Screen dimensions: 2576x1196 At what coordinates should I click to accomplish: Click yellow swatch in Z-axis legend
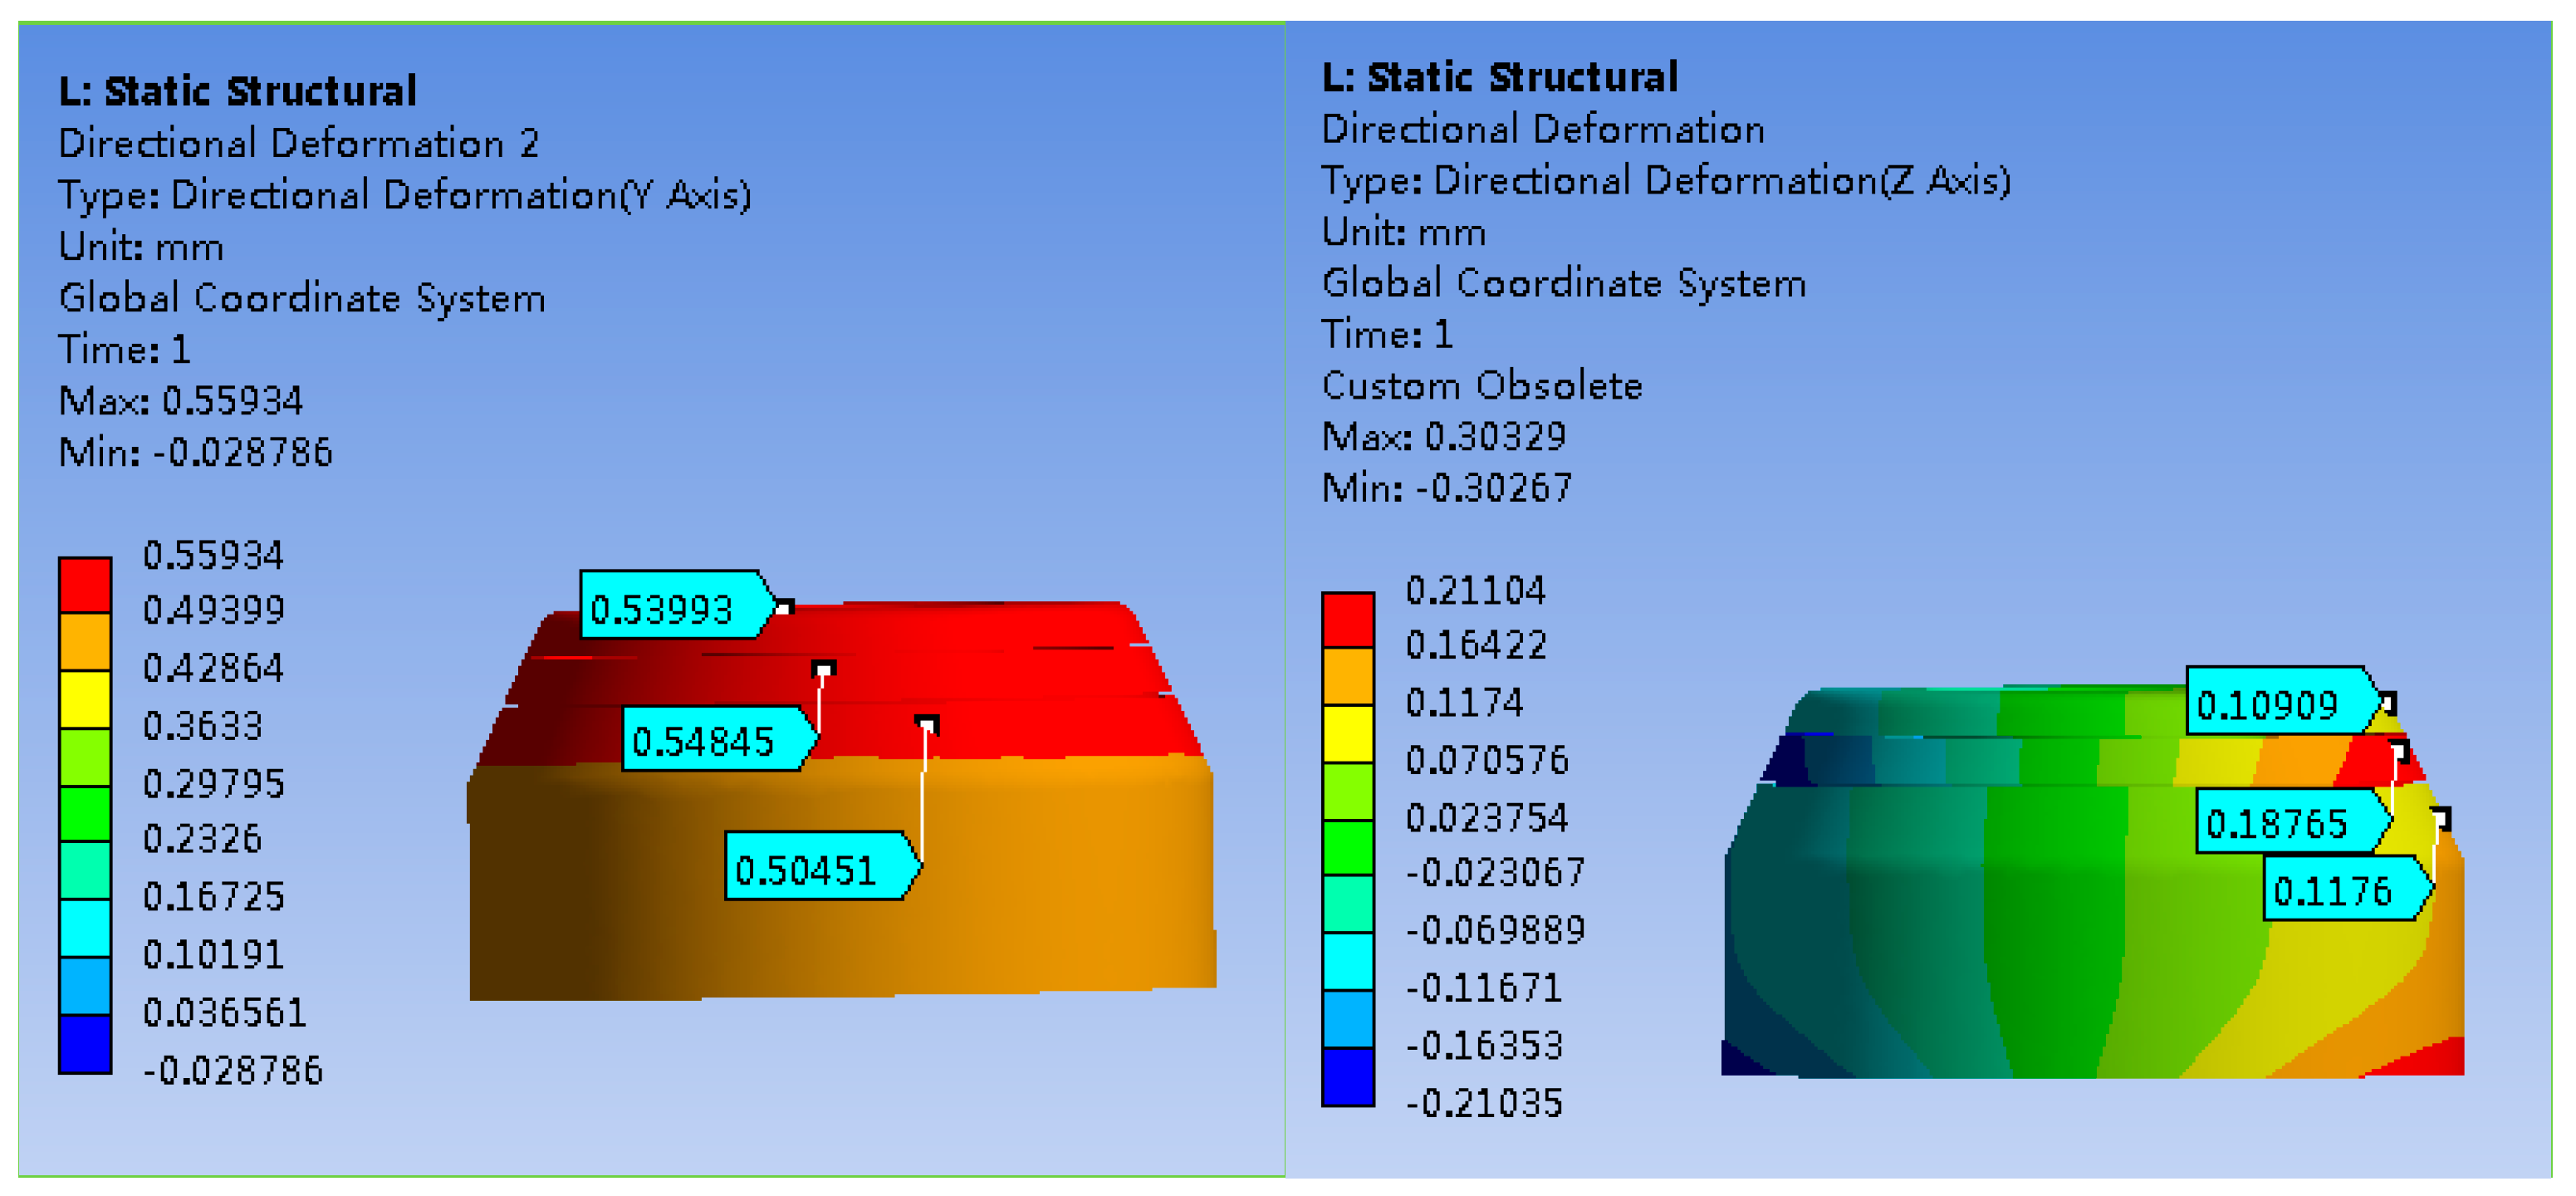coord(1347,733)
